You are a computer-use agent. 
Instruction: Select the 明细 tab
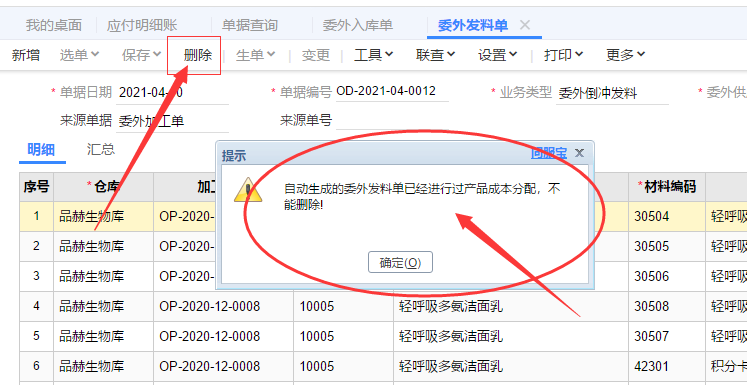41,150
